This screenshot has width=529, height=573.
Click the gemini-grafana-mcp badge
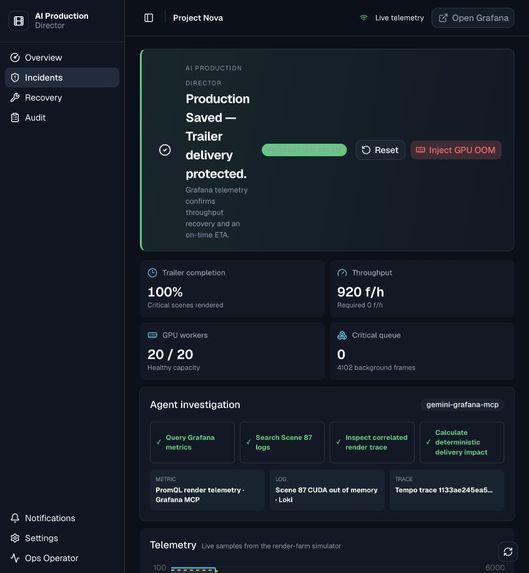click(x=463, y=405)
